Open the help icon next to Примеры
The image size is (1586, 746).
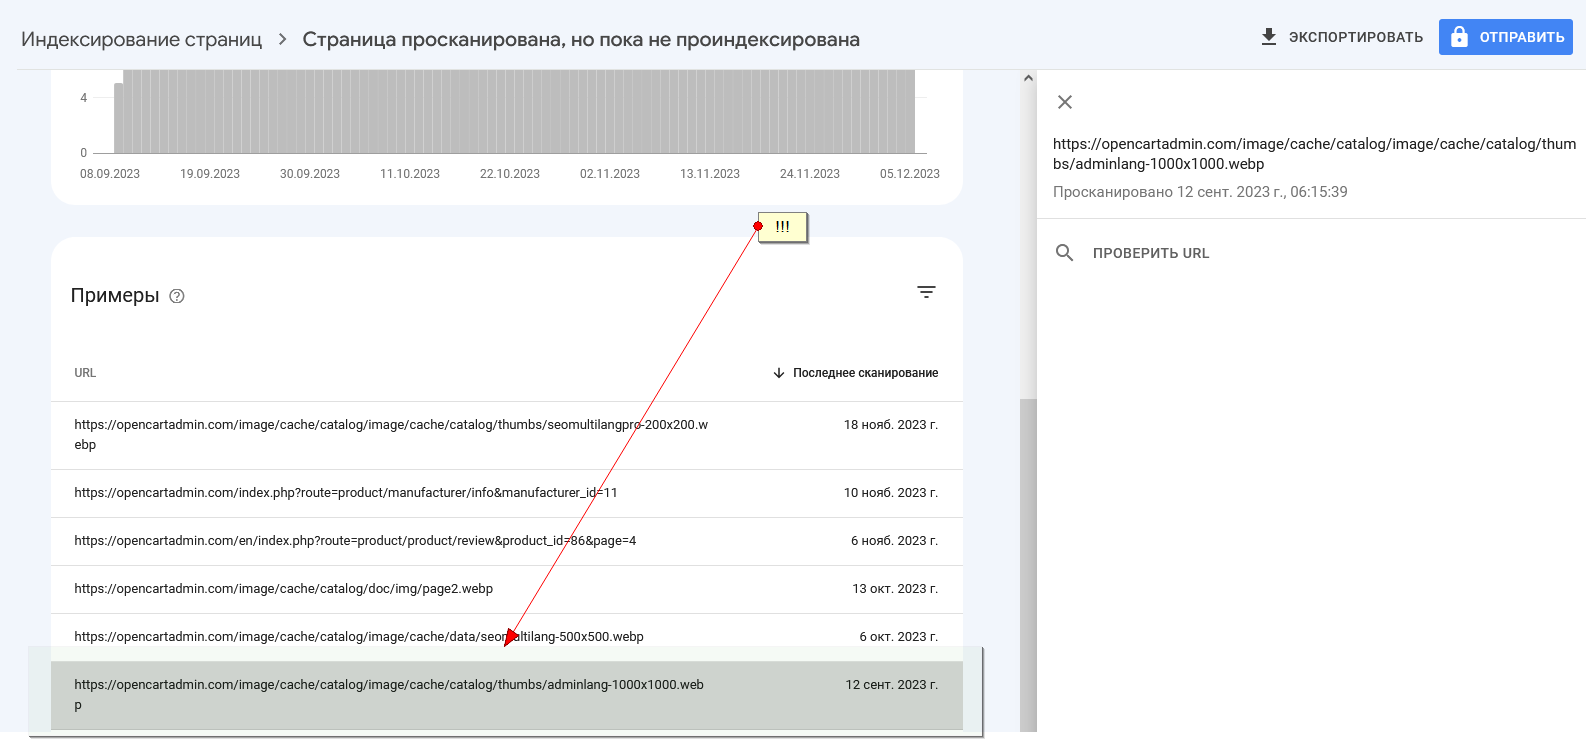[177, 296]
